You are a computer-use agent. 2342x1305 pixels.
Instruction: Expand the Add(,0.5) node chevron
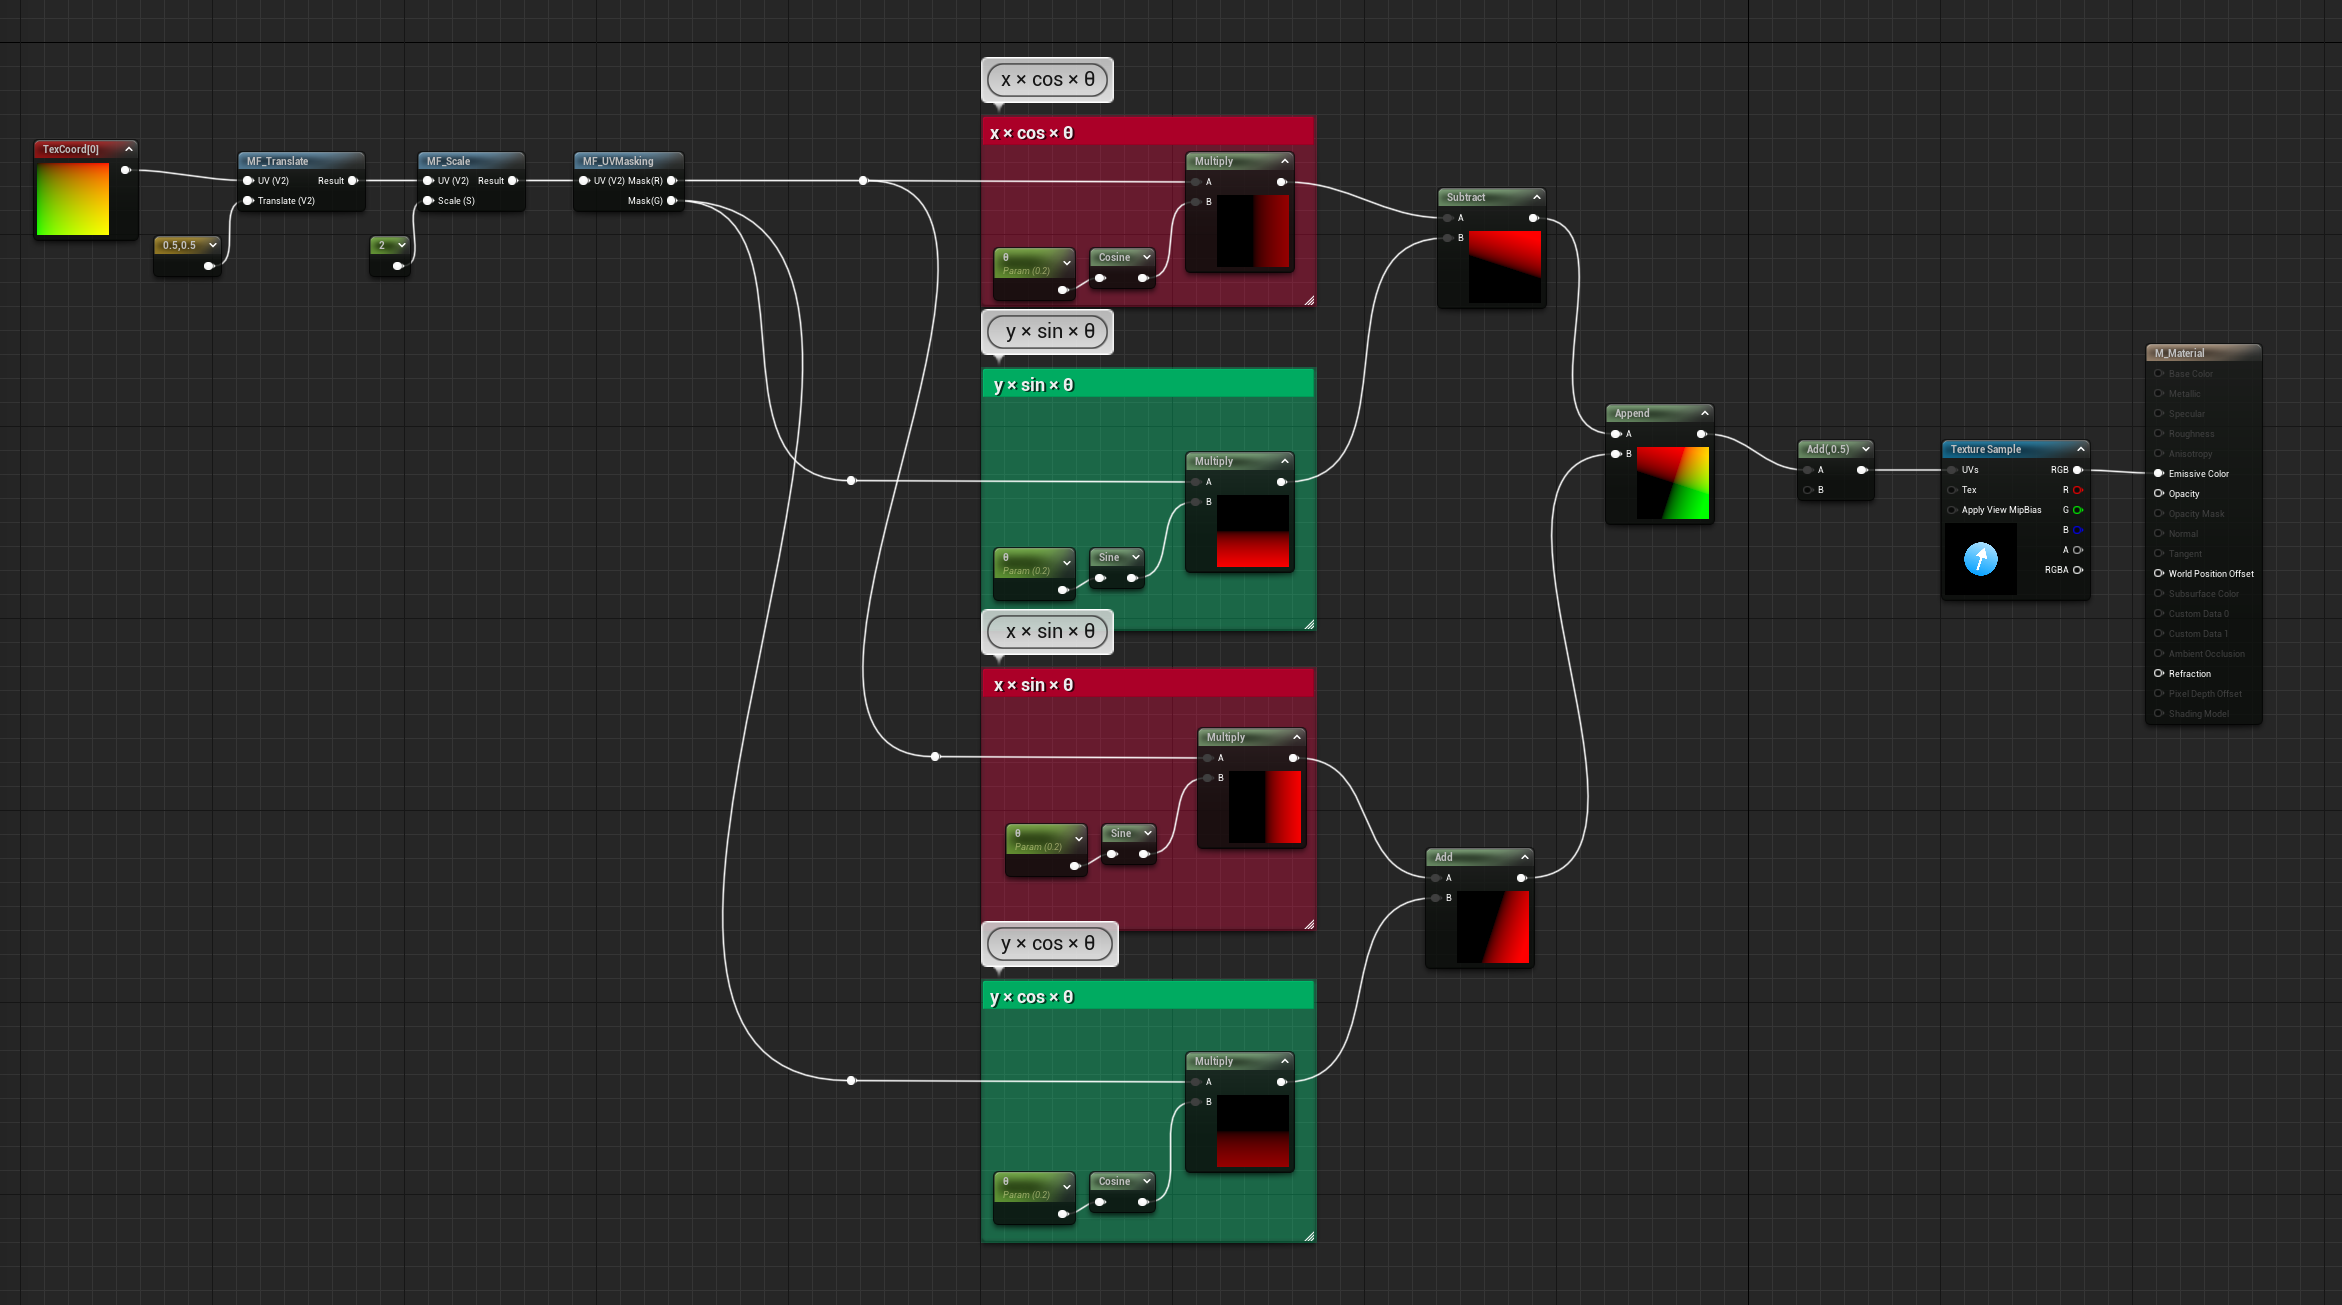1866,449
